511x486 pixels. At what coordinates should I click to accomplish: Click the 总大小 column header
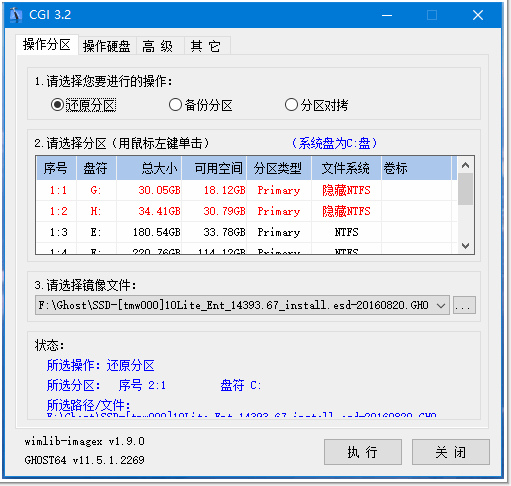coord(149,168)
